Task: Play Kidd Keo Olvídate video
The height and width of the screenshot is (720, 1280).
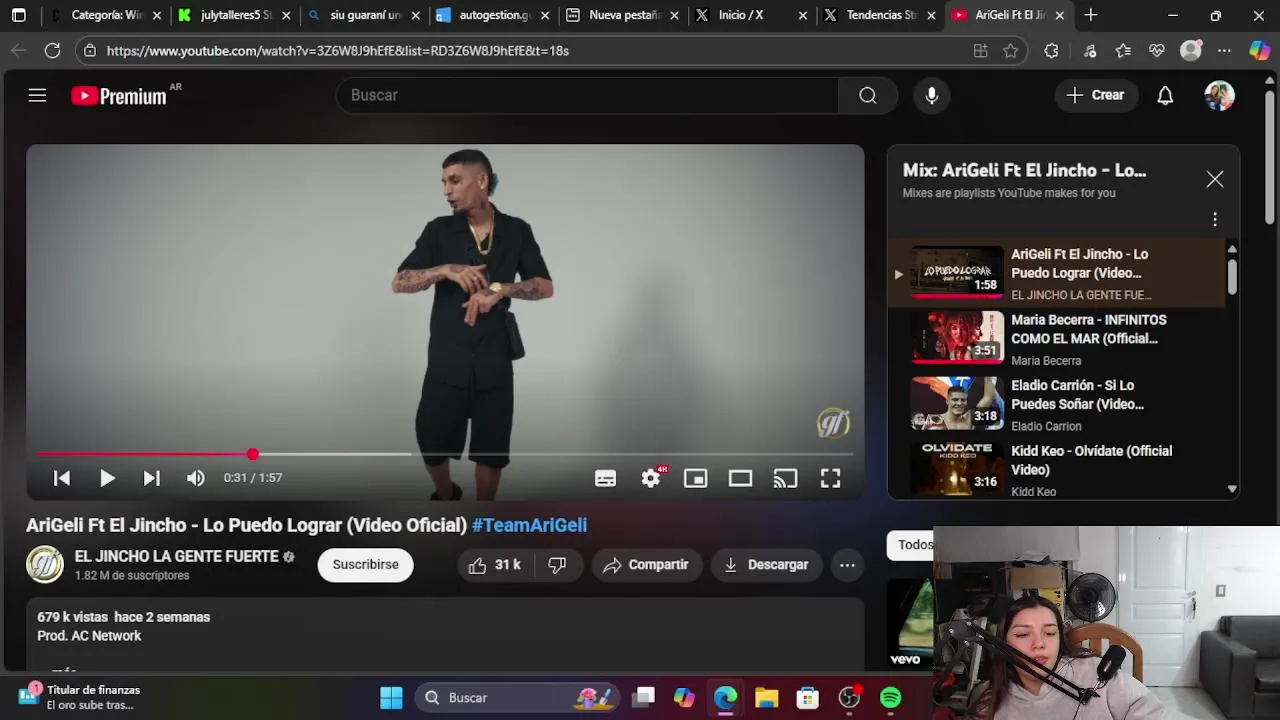Action: coord(1056,470)
